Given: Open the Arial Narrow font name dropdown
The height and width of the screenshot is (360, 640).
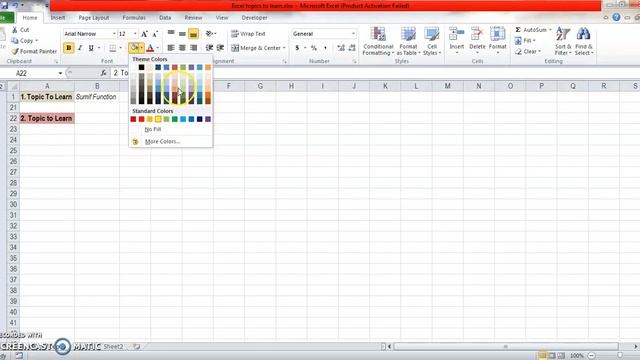Looking at the screenshot, I should click(114, 34).
